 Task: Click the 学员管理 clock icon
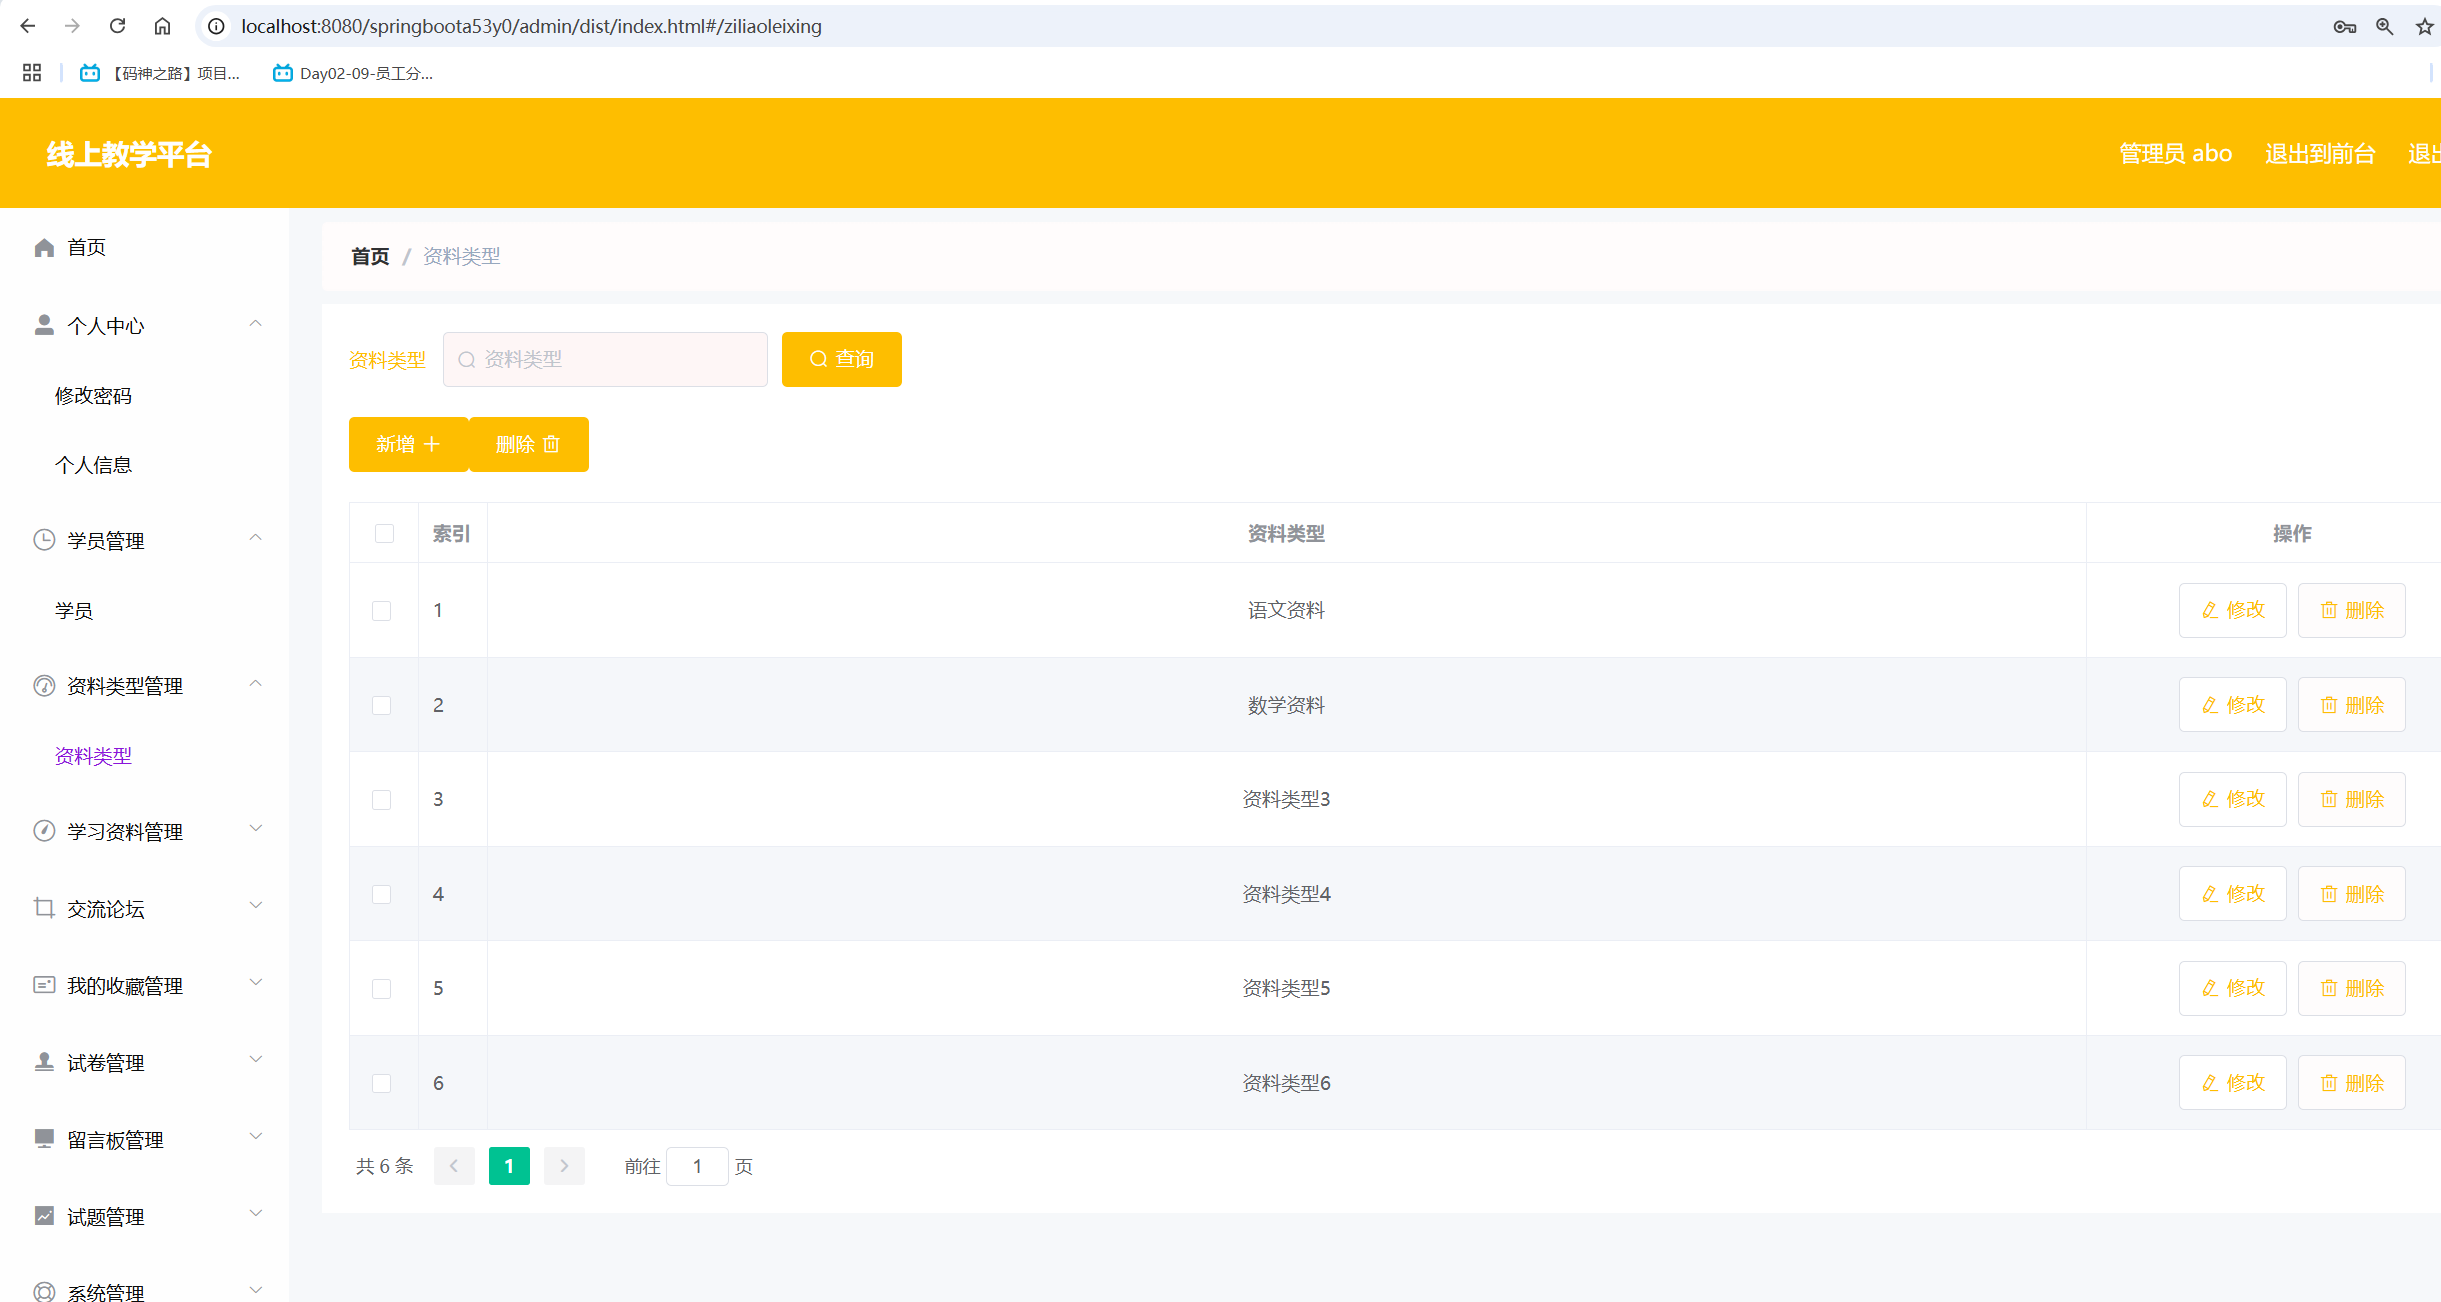[x=44, y=540]
